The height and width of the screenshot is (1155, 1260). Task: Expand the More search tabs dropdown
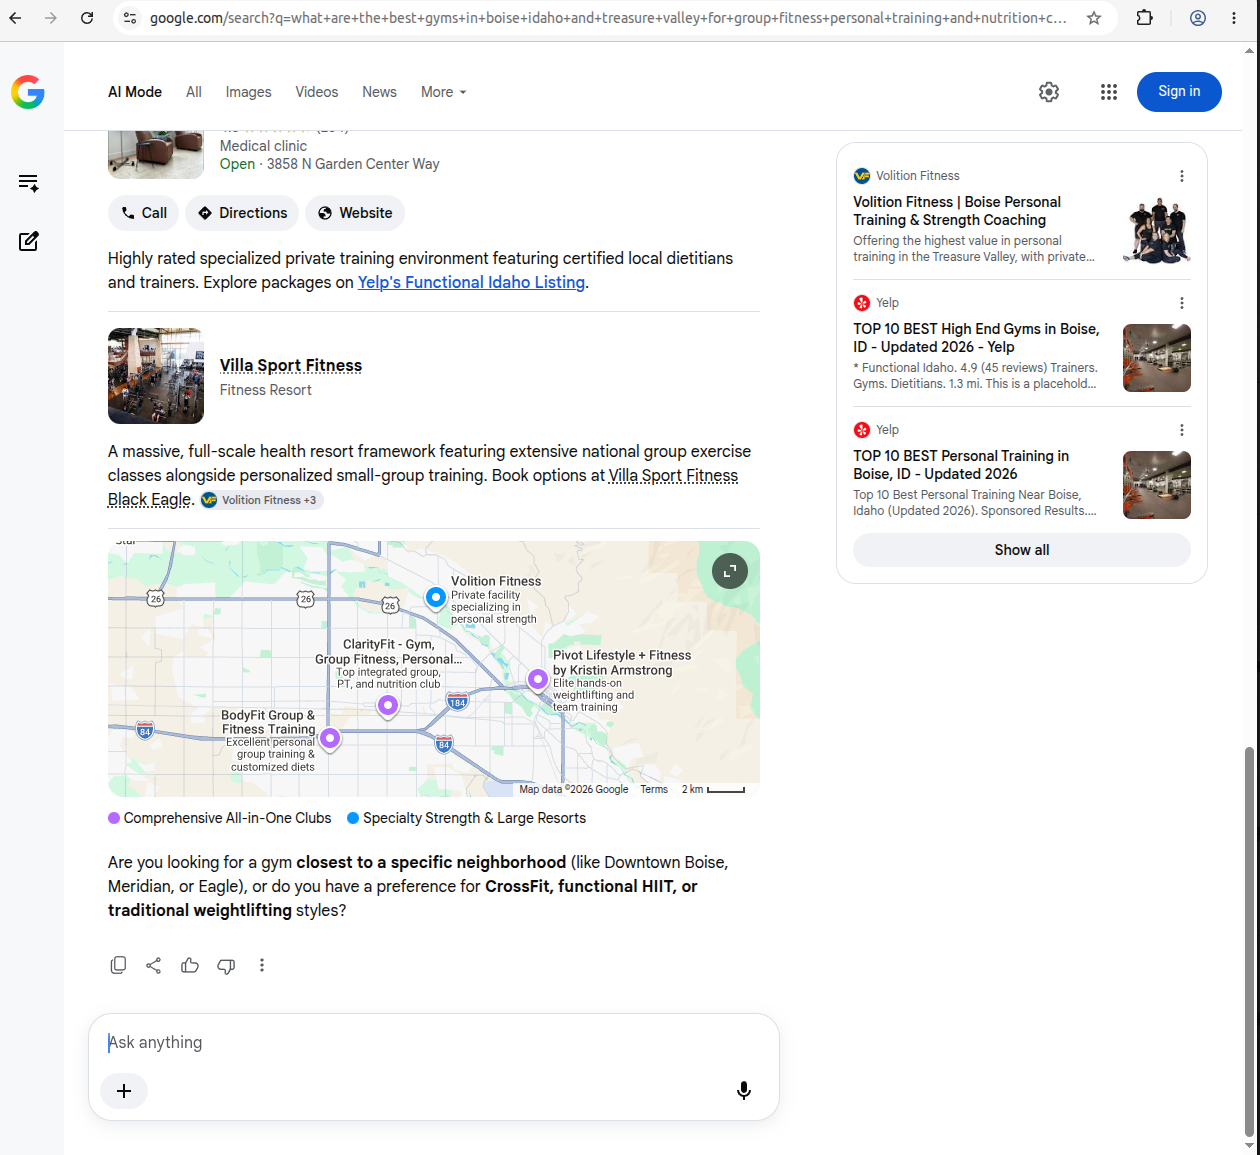pos(444,92)
